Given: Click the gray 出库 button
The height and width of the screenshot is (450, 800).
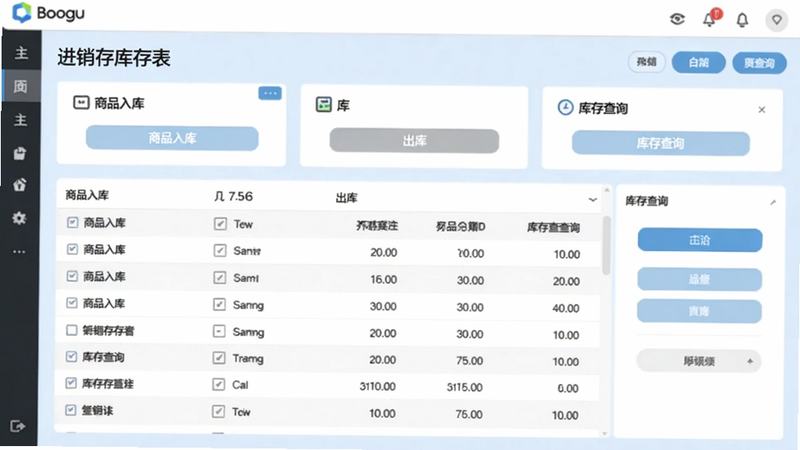Looking at the screenshot, I should (414, 141).
